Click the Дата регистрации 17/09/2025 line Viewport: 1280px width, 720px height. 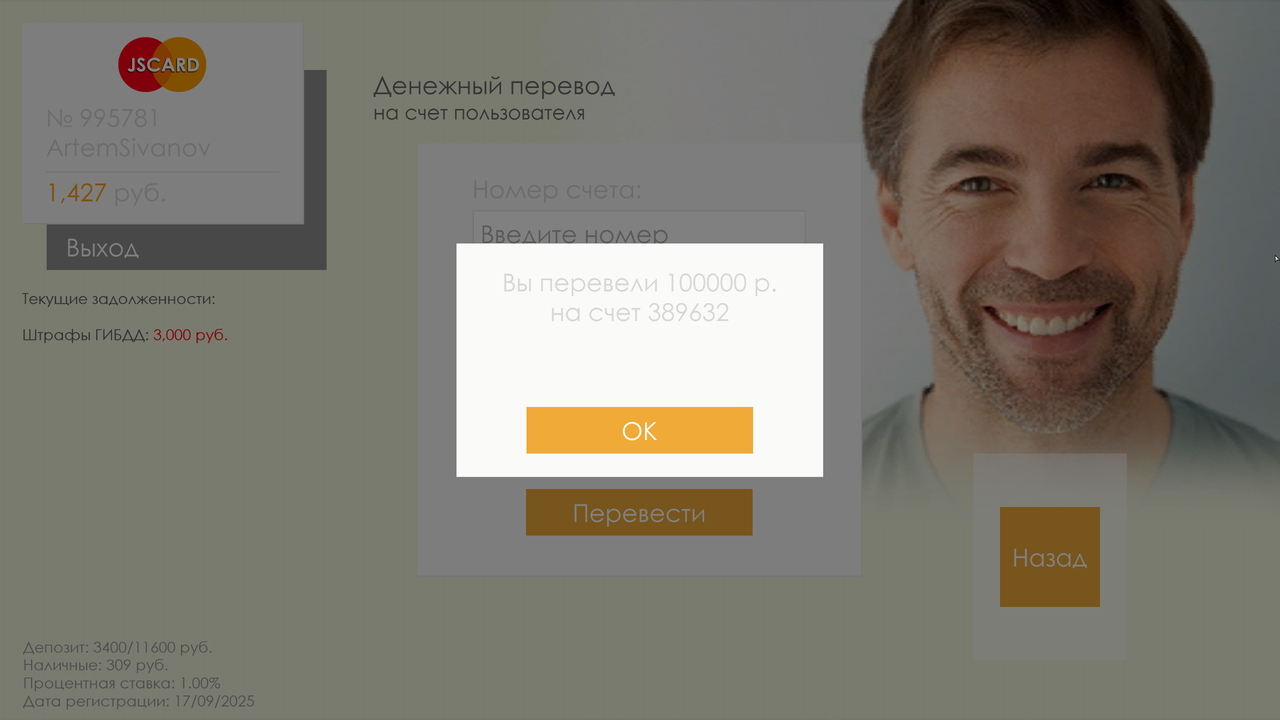click(x=138, y=701)
